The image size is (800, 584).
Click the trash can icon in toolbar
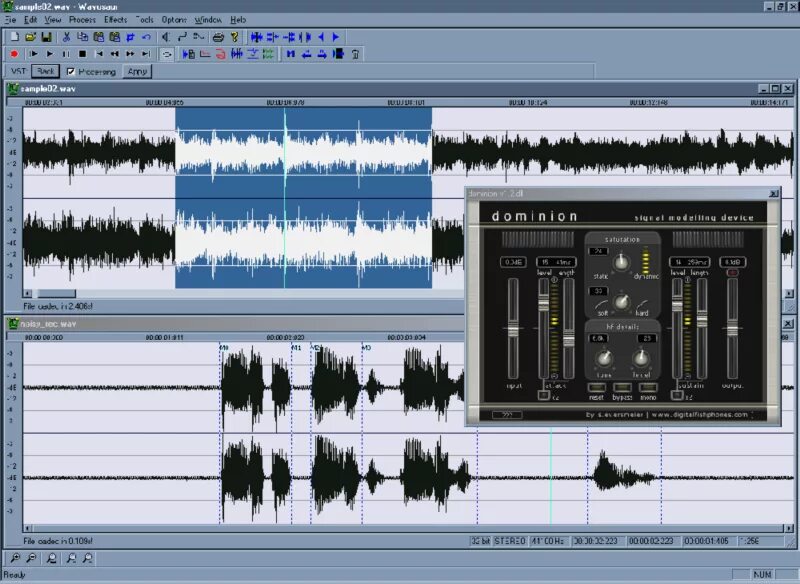click(356, 54)
